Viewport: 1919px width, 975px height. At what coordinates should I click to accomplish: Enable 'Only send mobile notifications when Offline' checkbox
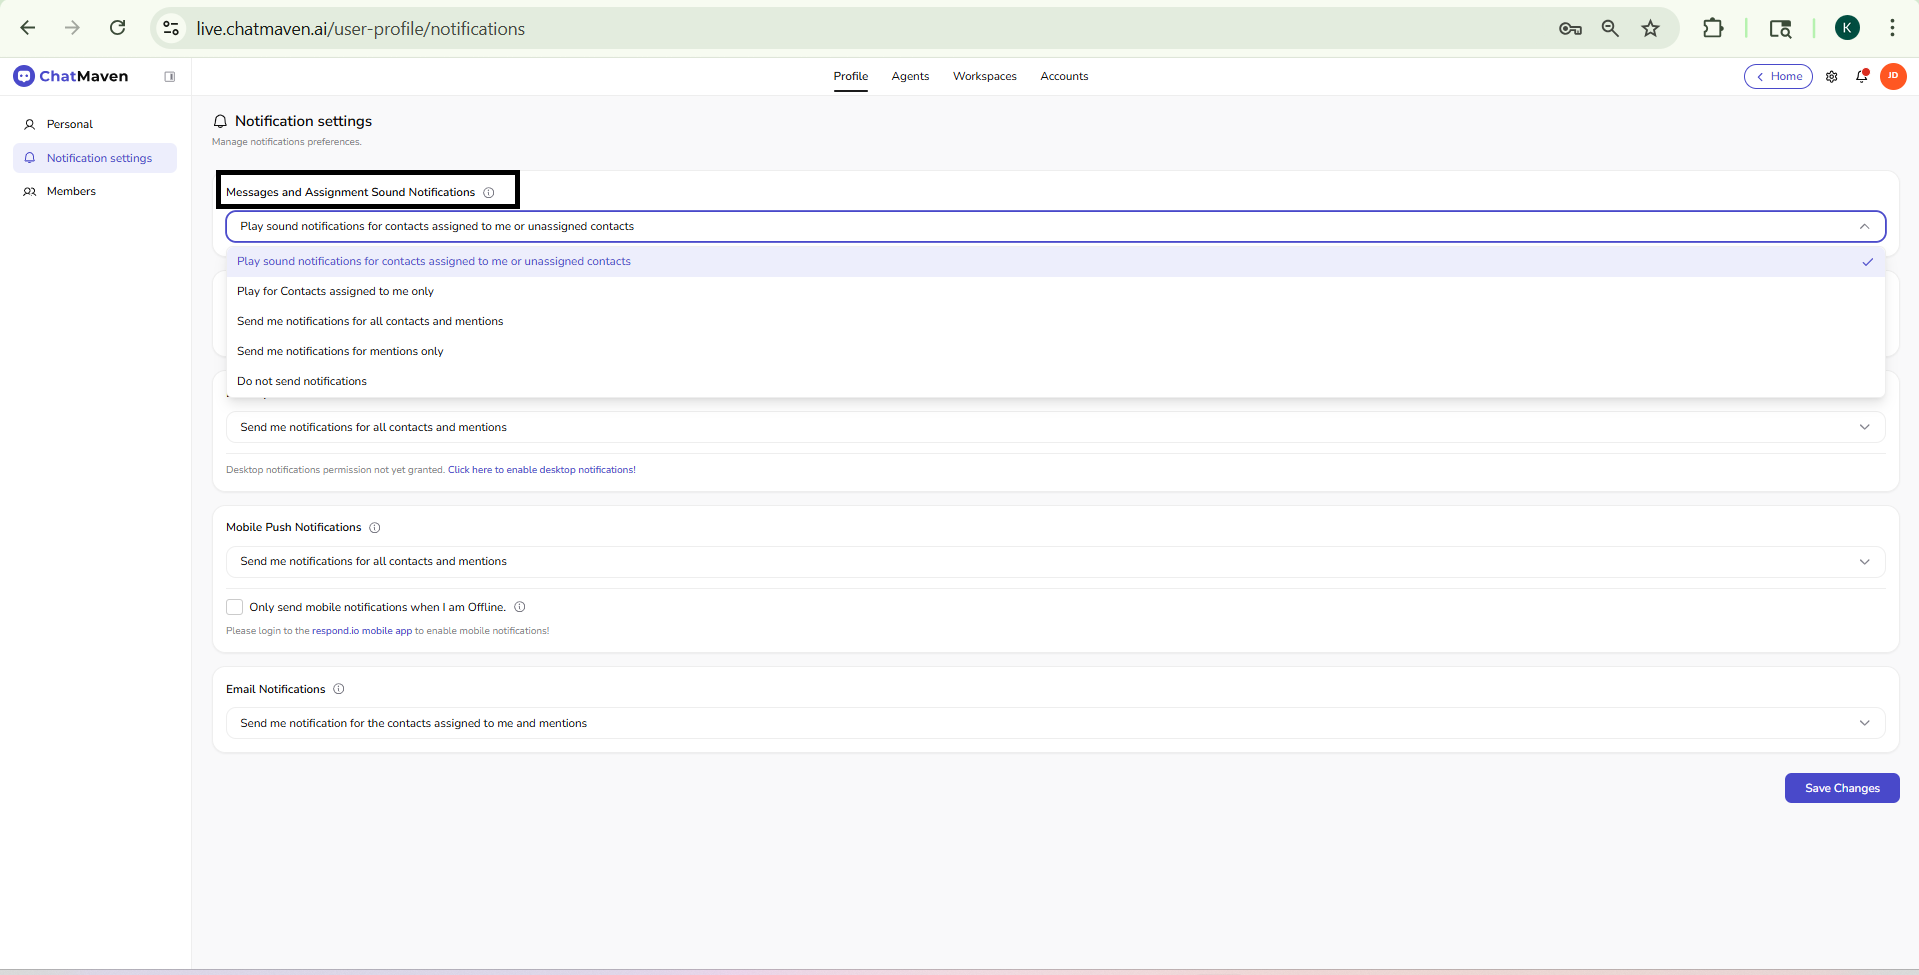coord(235,607)
